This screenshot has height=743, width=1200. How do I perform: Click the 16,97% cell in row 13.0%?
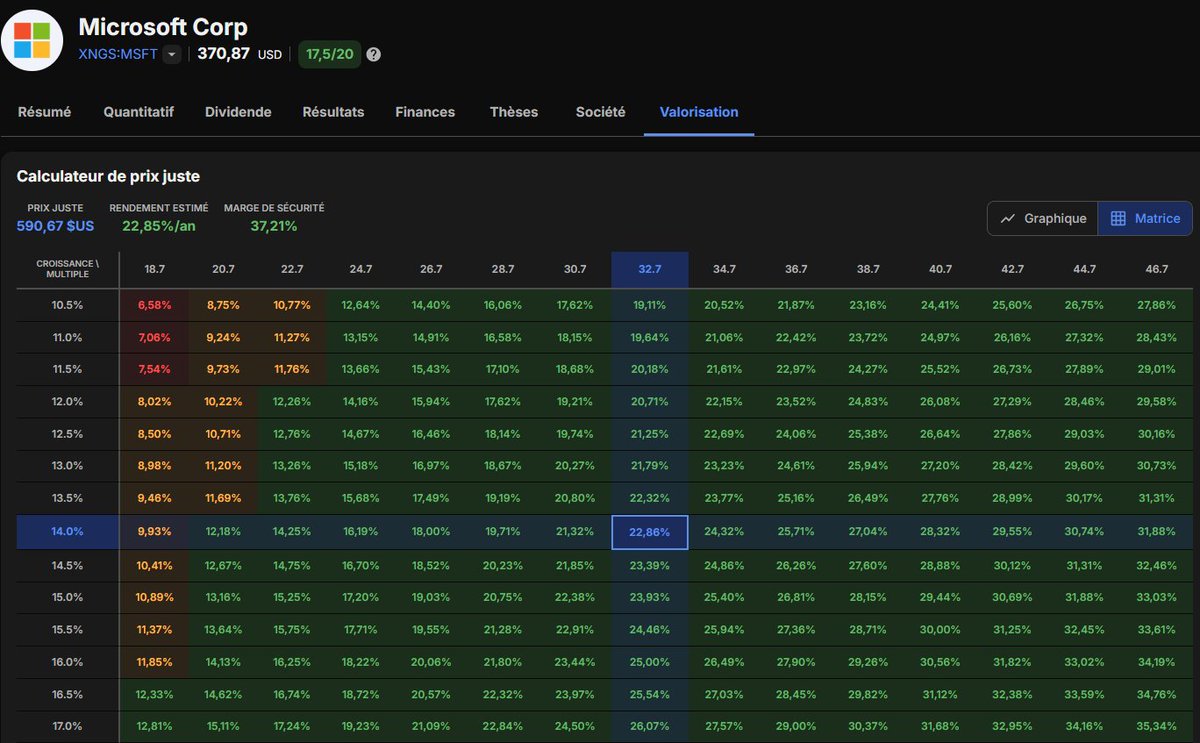pos(430,466)
